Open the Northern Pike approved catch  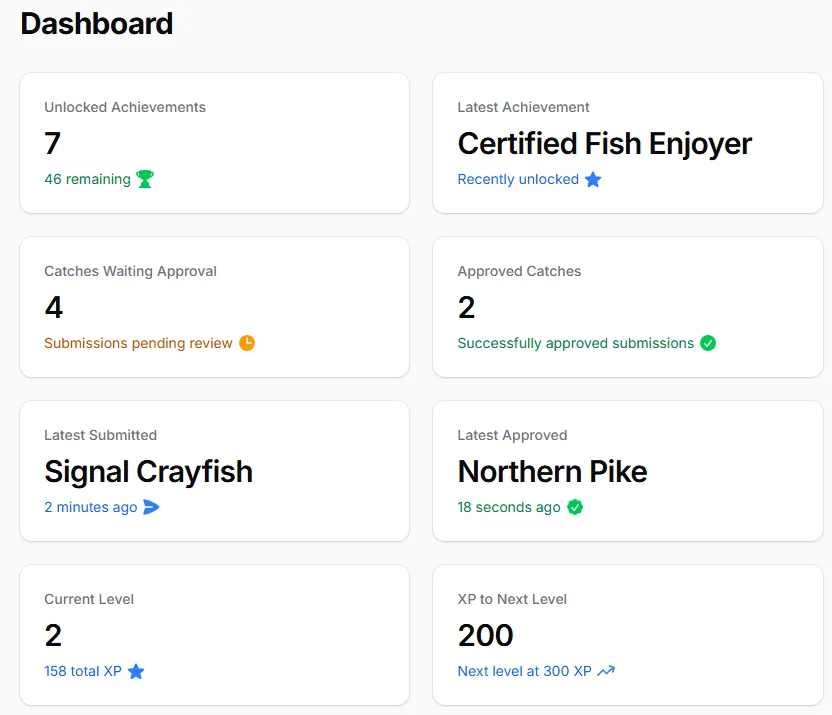pos(552,471)
